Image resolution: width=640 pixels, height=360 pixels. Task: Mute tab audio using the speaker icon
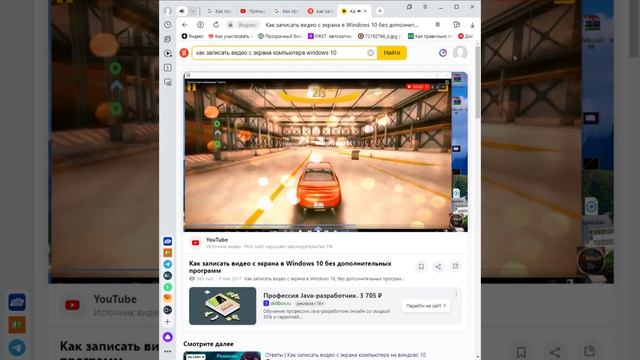pyautogui.click(x=182, y=11)
